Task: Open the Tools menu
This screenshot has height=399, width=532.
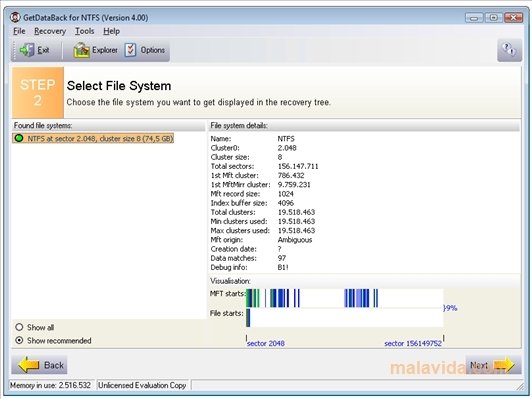Action: pyautogui.click(x=84, y=31)
